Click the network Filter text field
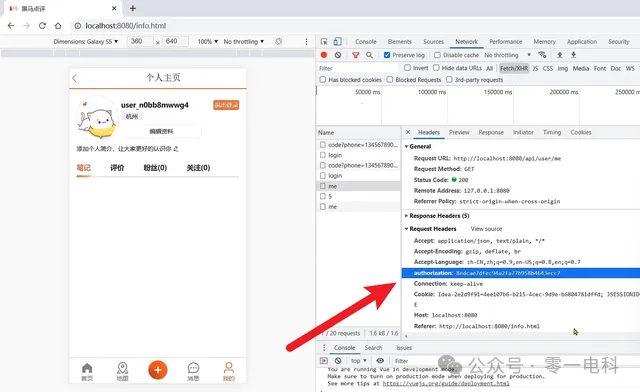The image size is (640, 392). (358, 68)
